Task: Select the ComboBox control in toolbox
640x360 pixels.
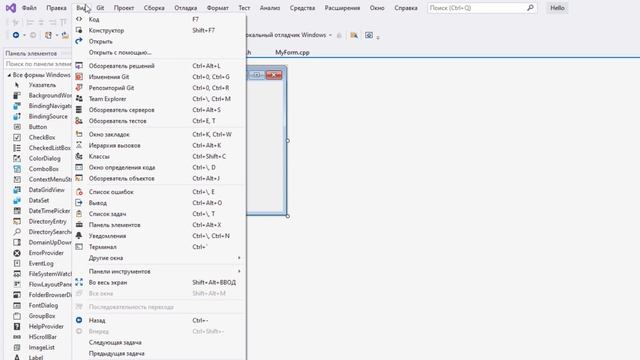Action: (x=43, y=169)
